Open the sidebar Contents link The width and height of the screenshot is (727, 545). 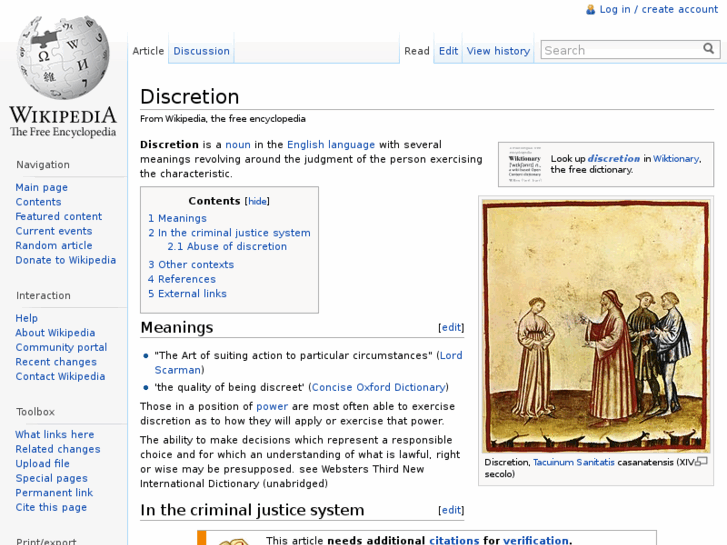[x=38, y=202]
